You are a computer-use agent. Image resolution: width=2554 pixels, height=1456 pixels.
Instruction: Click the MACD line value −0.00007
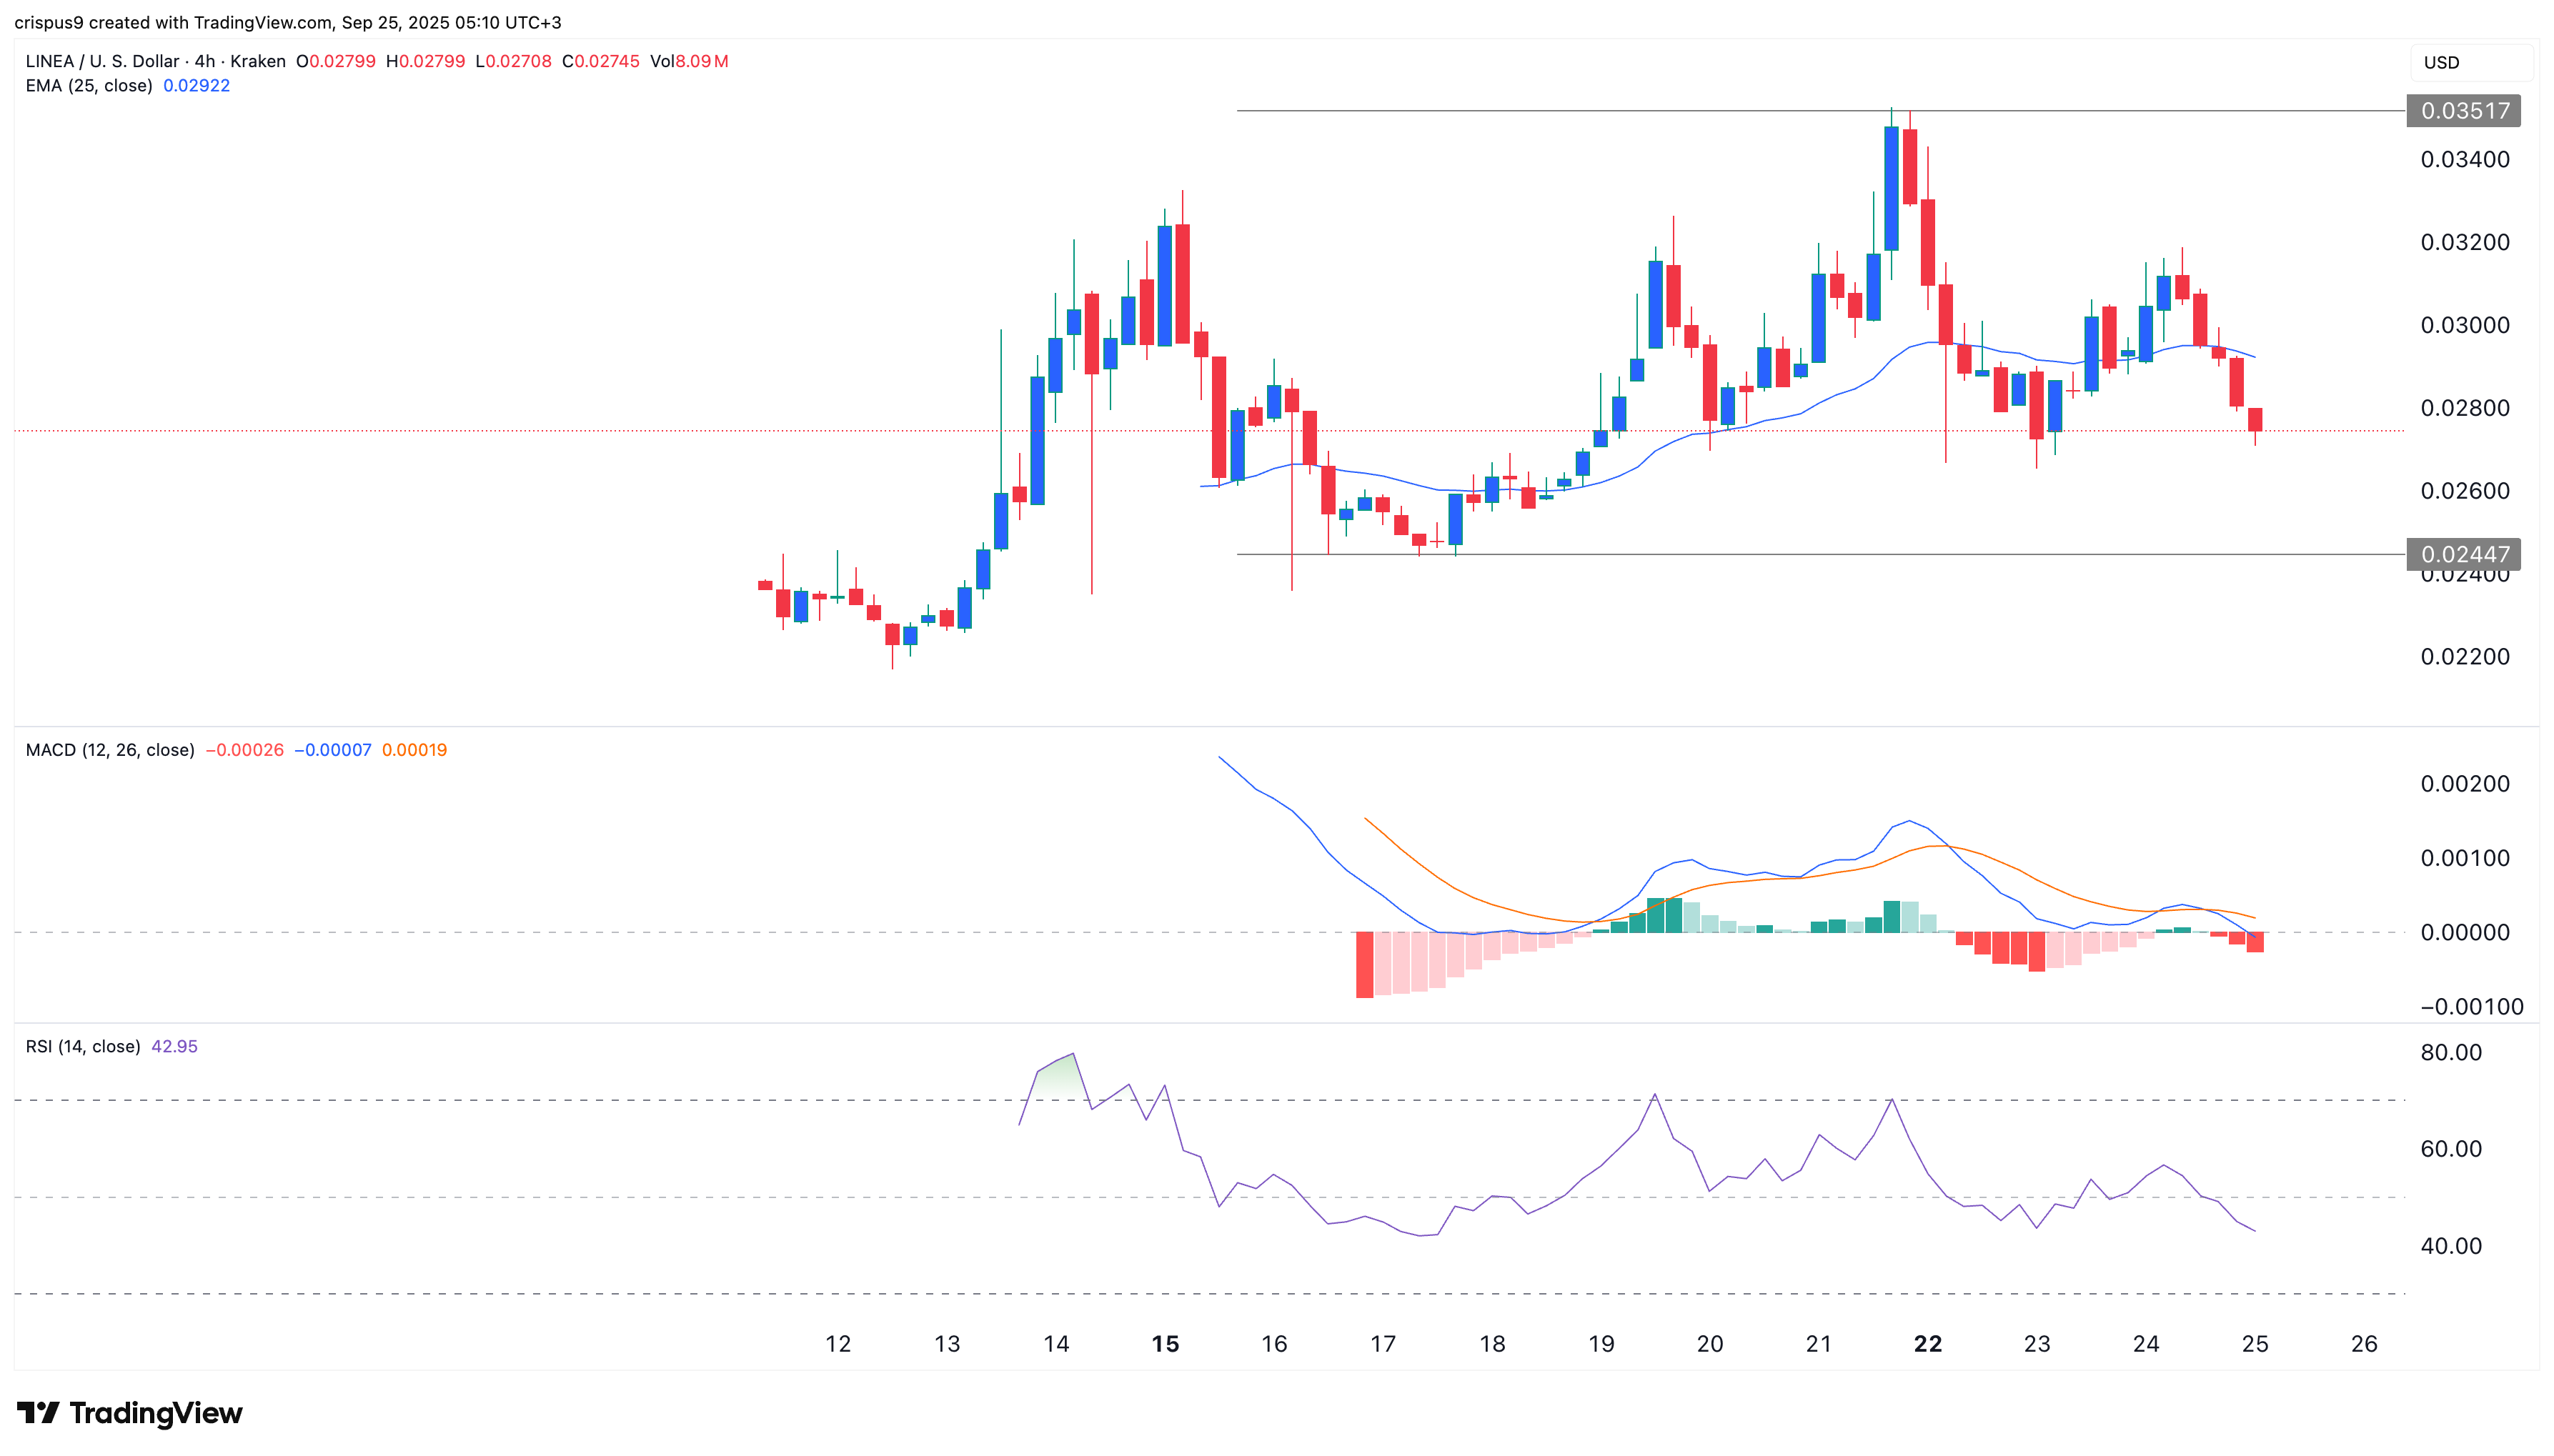tap(332, 750)
